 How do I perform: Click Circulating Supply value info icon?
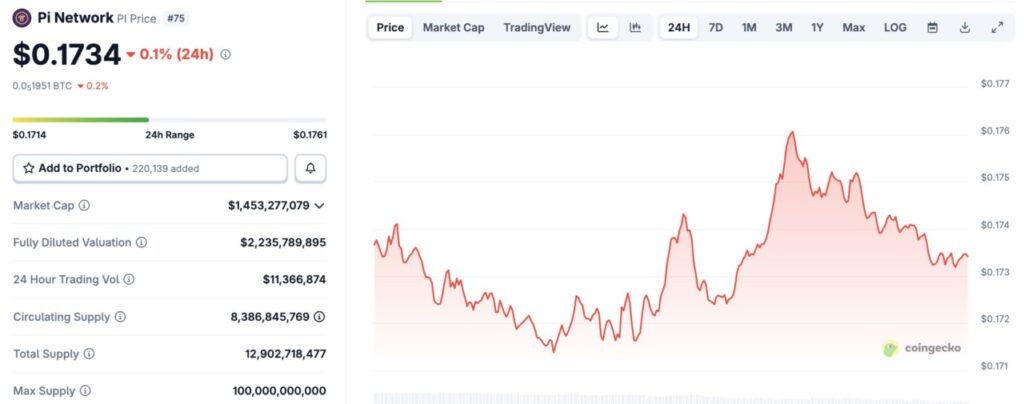(319, 316)
